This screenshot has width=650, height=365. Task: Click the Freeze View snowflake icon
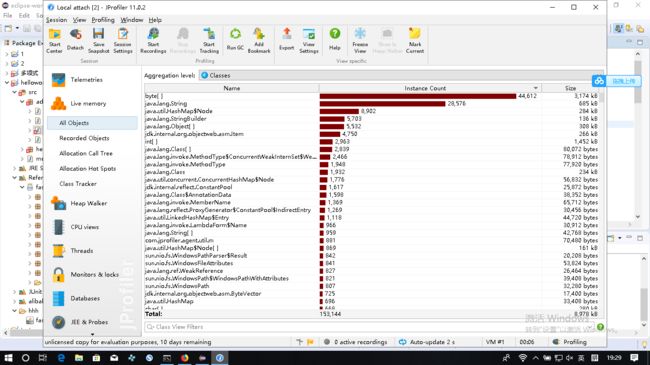point(360,40)
